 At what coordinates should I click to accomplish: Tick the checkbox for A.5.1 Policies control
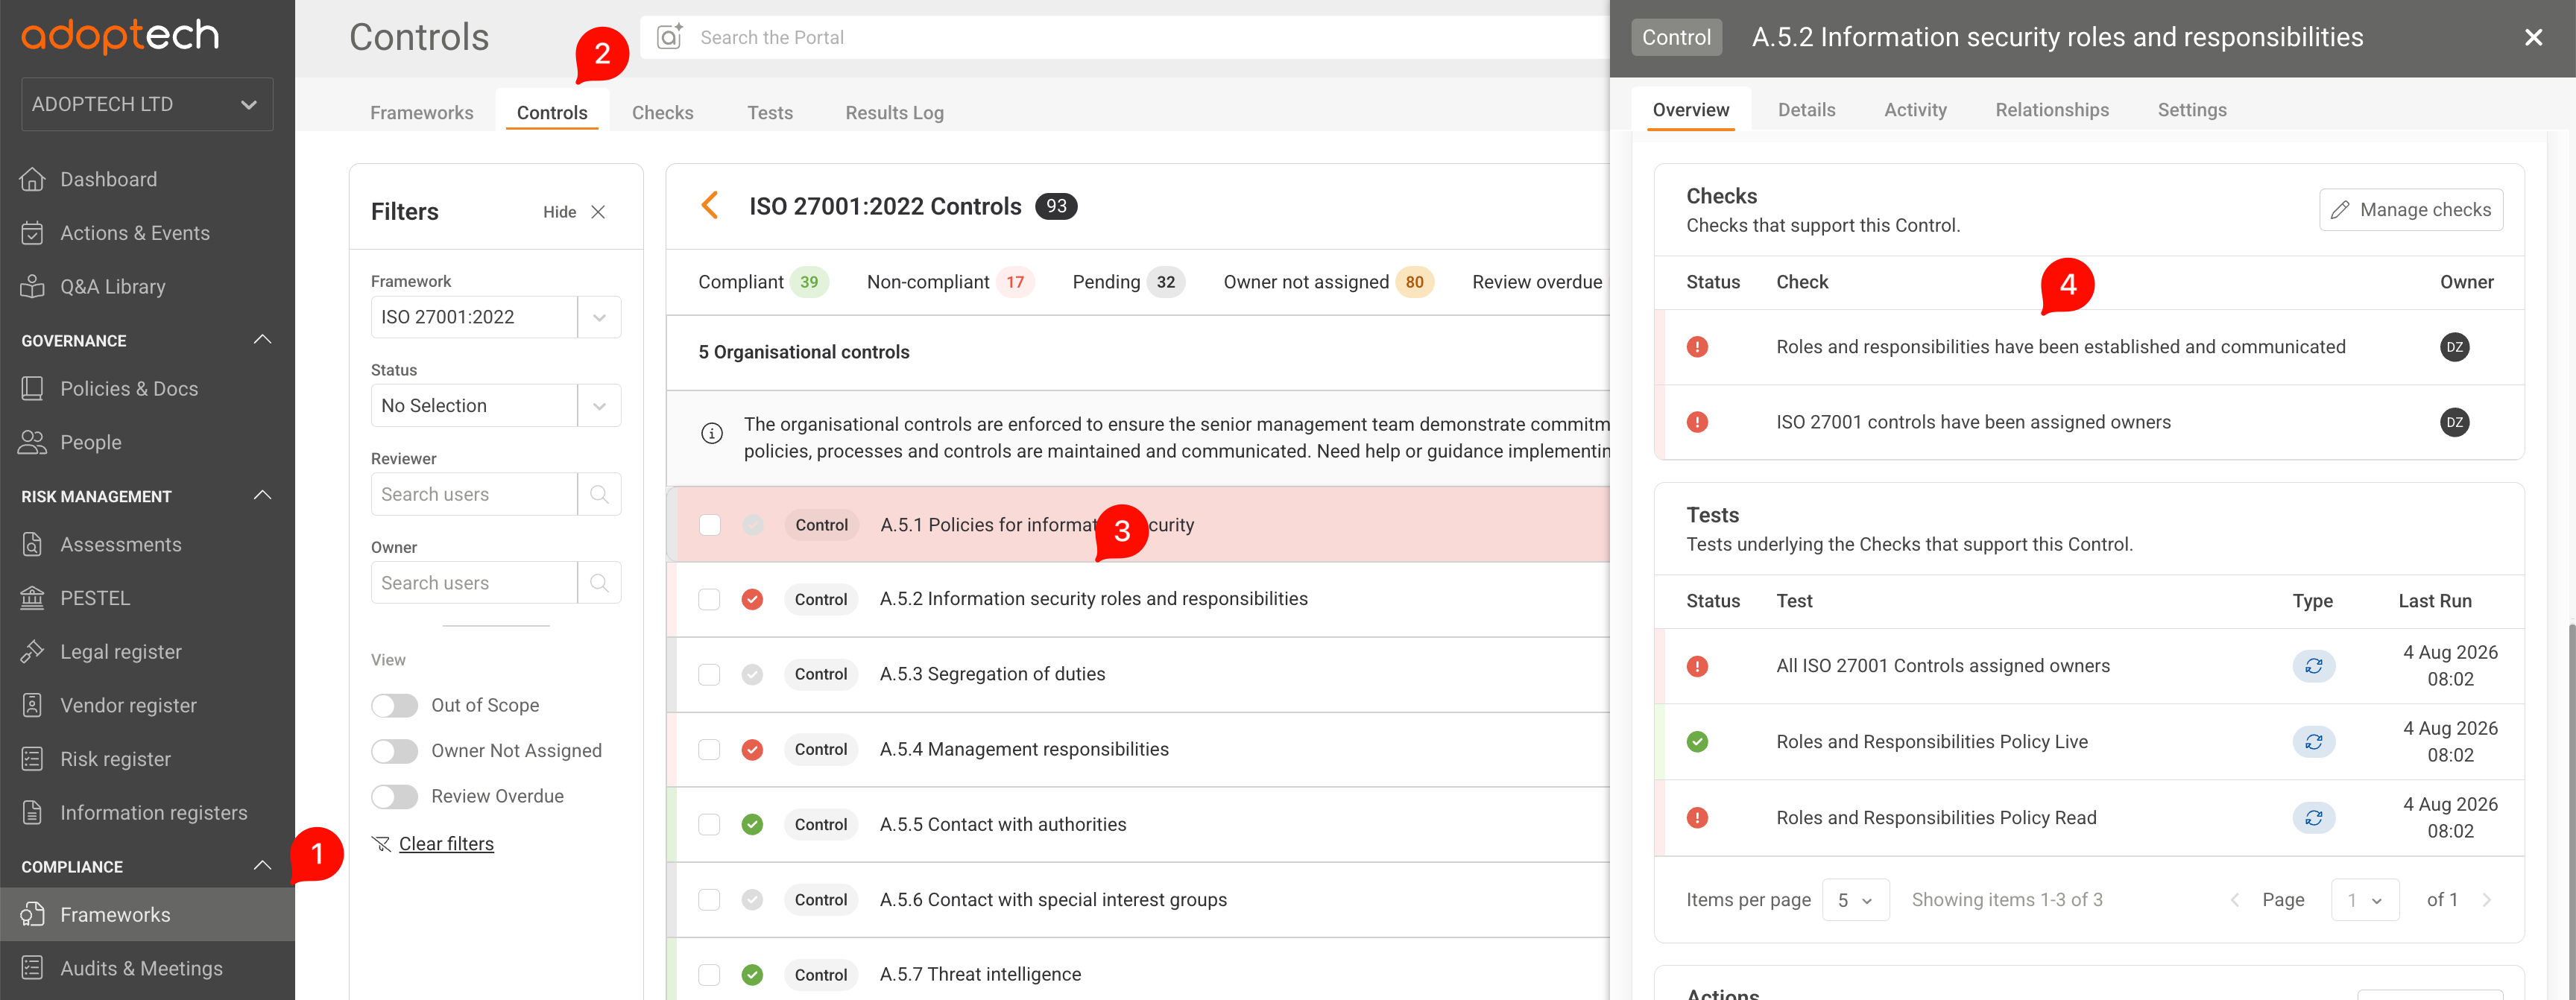point(710,525)
